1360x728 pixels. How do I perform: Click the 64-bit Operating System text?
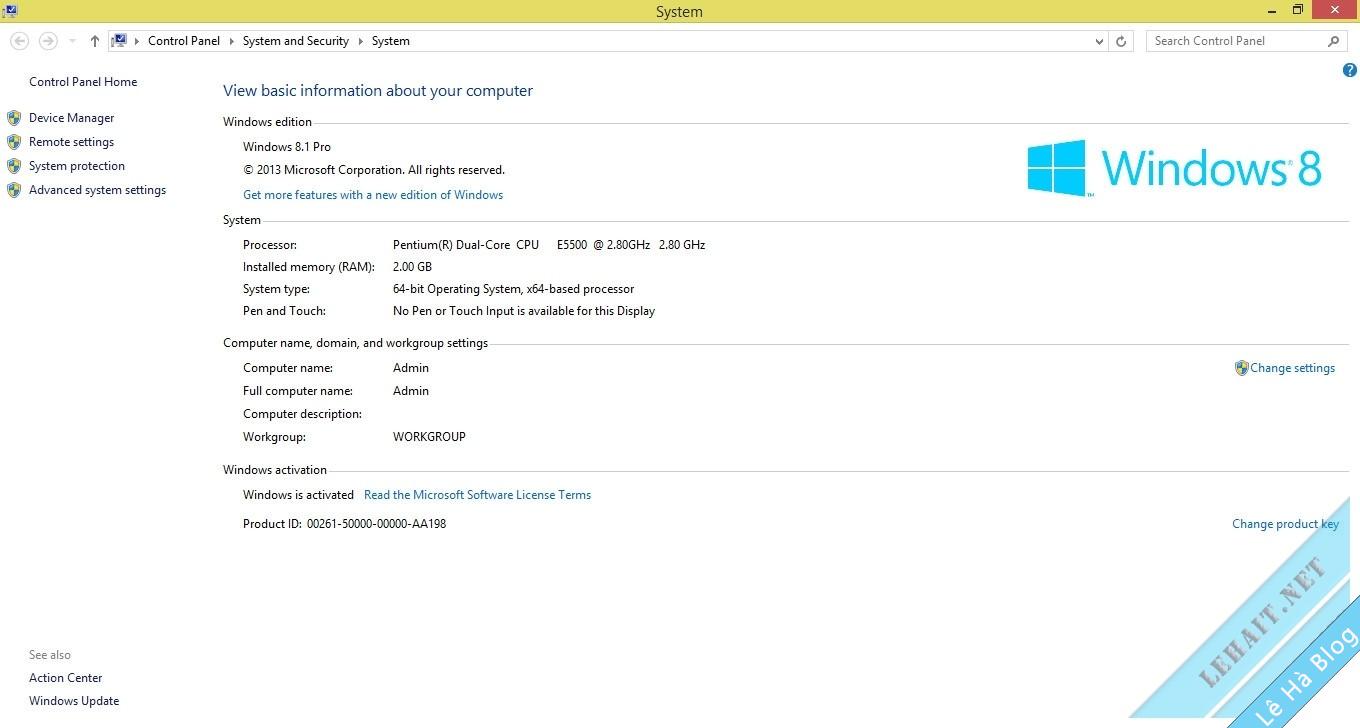513,289
